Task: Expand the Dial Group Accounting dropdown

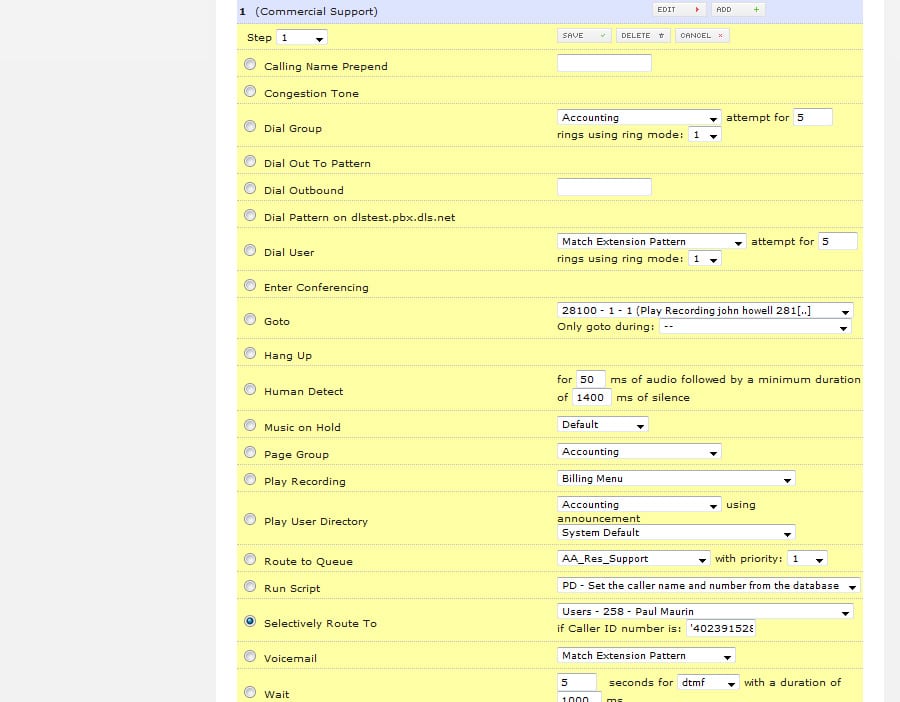Action: tap(639, 117)
